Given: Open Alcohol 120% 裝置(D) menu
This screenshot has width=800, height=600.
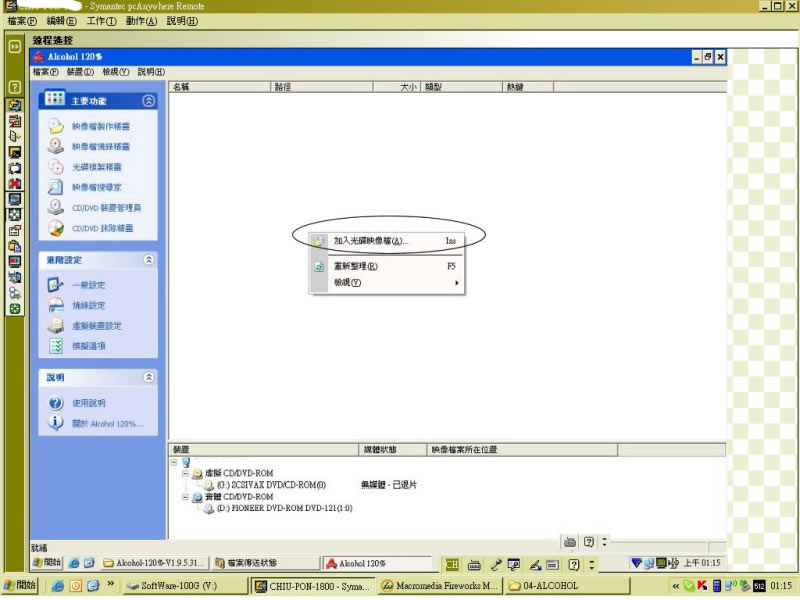Looking at the screenshot, I should [x=80, y=72].
